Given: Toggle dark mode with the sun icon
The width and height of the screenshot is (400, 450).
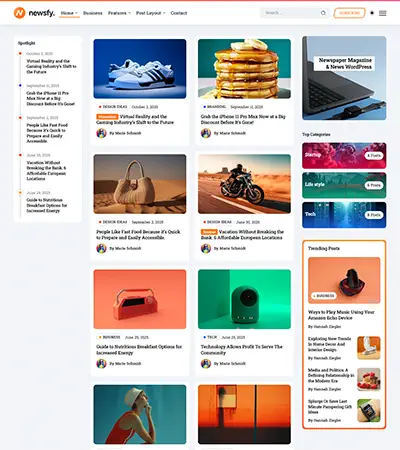Looking at the screenshot, I should tap(372, 13).
